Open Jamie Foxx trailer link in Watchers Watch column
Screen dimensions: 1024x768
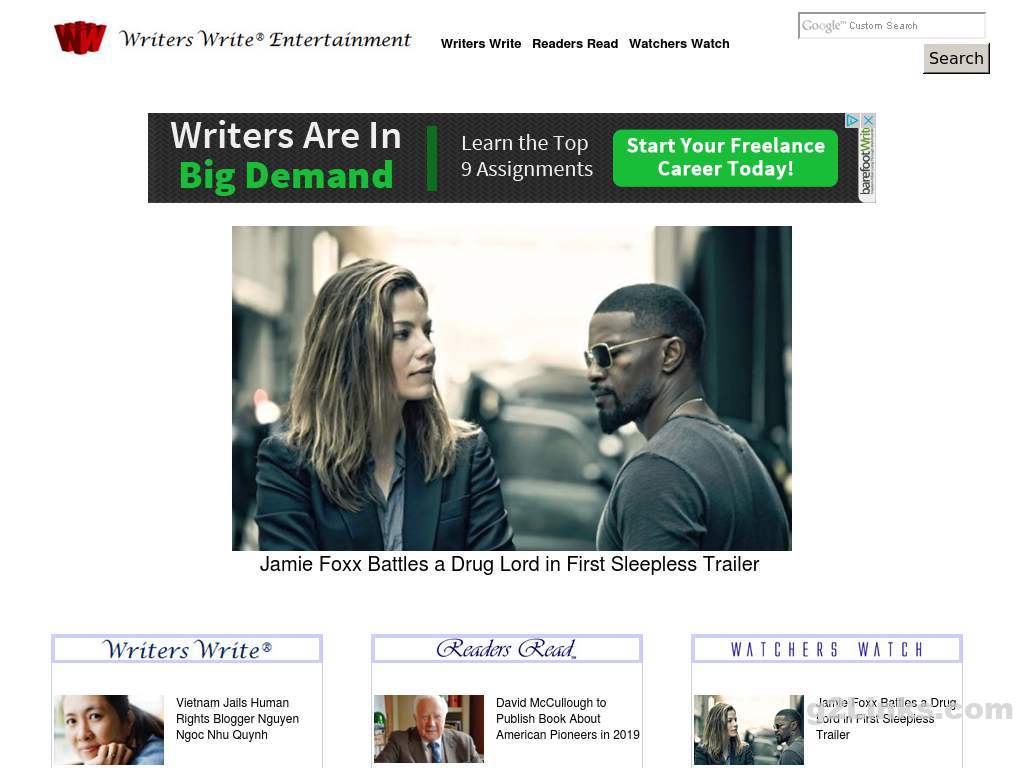pyautogui.click(x=886, y=719)
